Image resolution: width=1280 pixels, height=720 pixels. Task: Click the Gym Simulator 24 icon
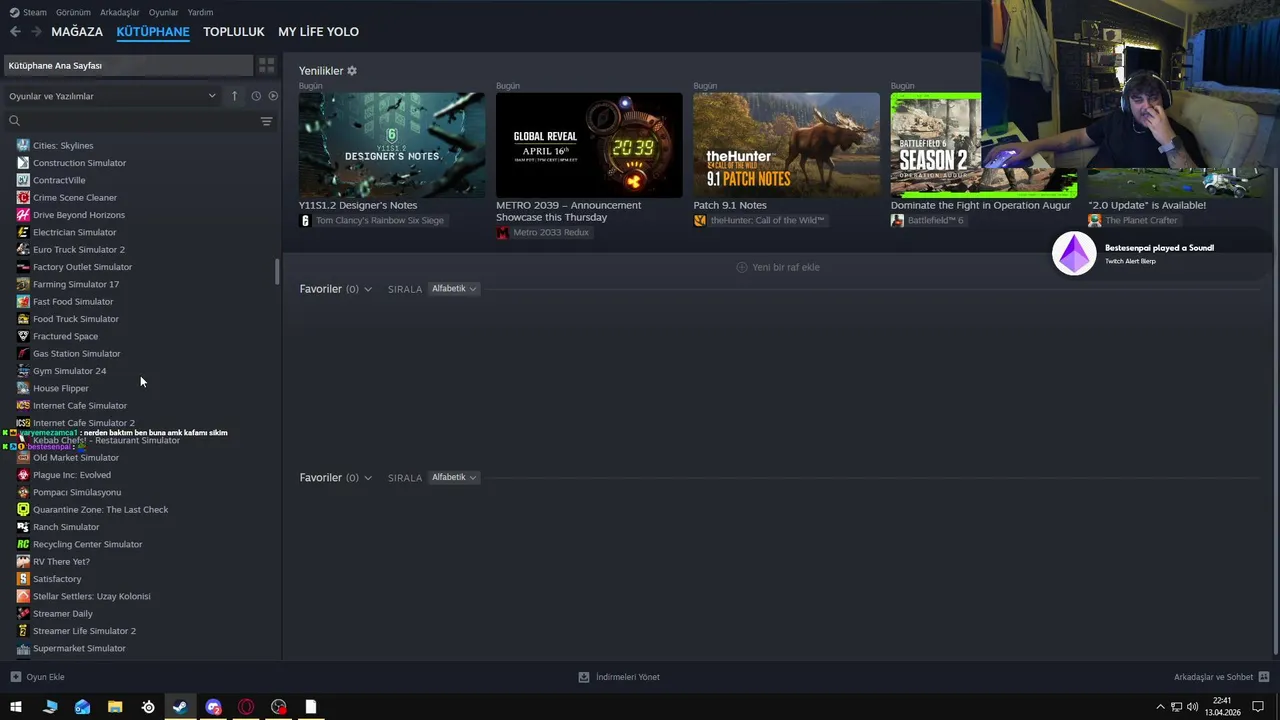point(23,371)
